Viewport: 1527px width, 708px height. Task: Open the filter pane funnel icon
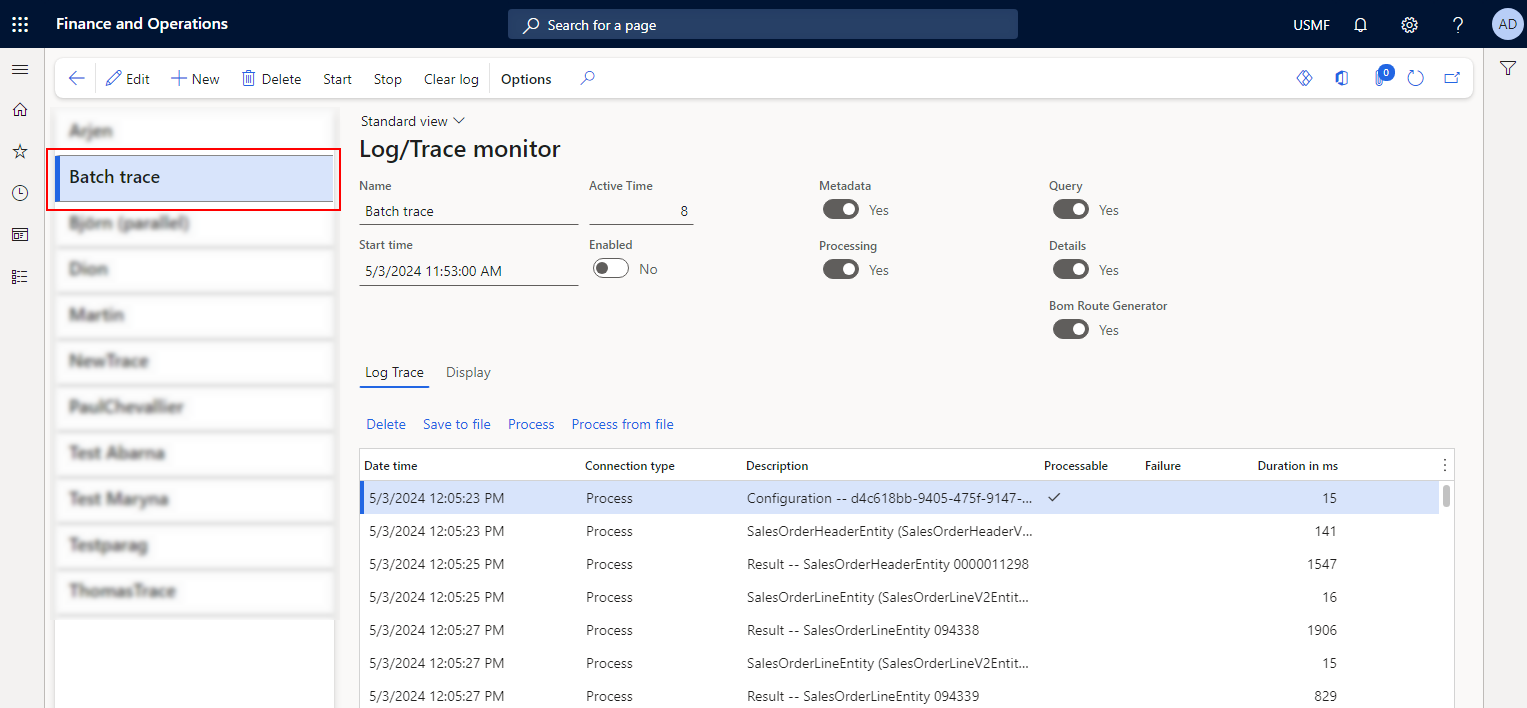pos(1507,68)
